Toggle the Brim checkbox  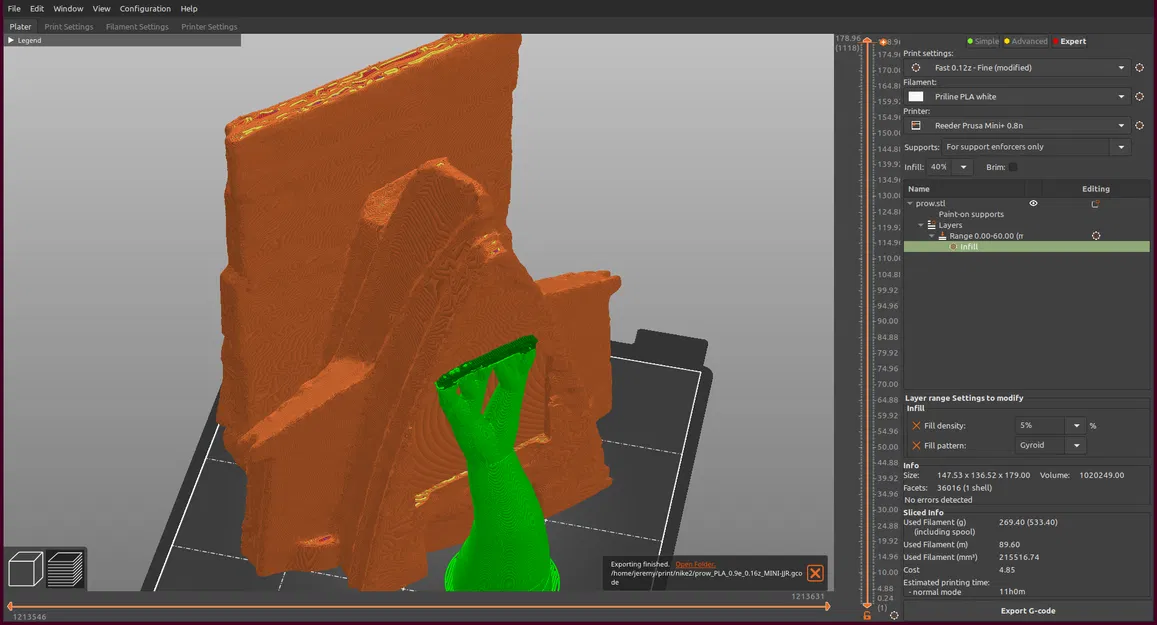(x=1013, y=167)
